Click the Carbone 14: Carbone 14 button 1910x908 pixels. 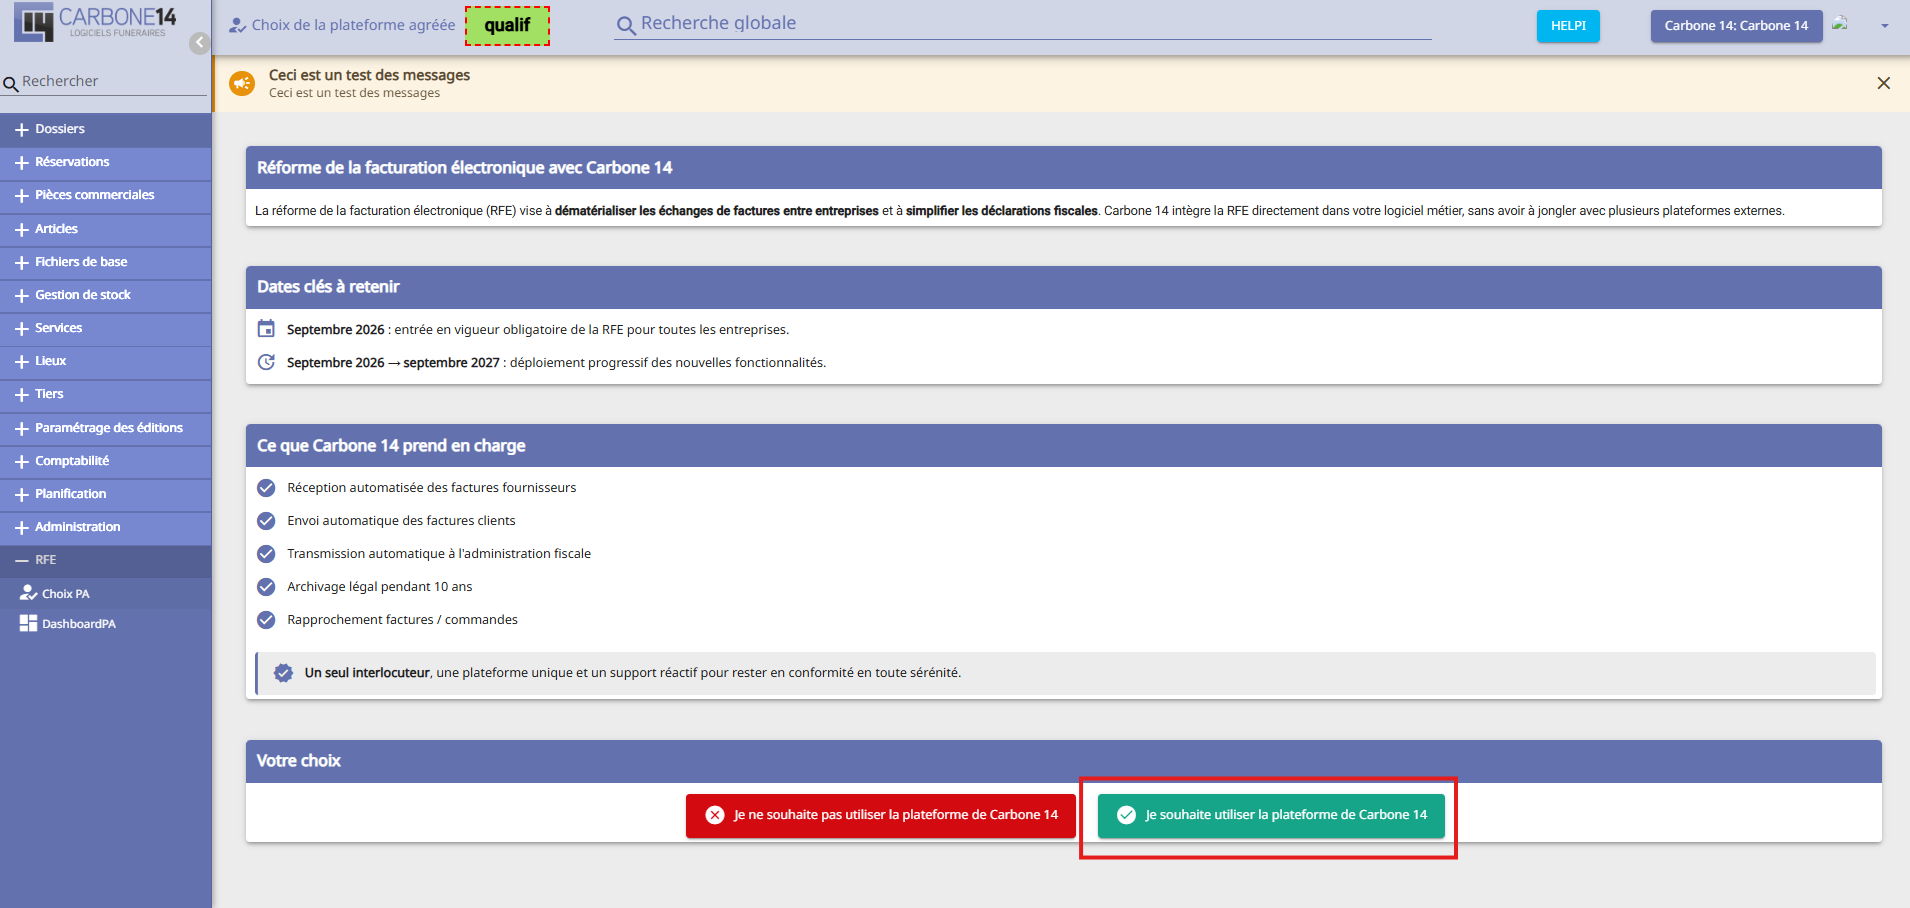tap(1736, 26)
